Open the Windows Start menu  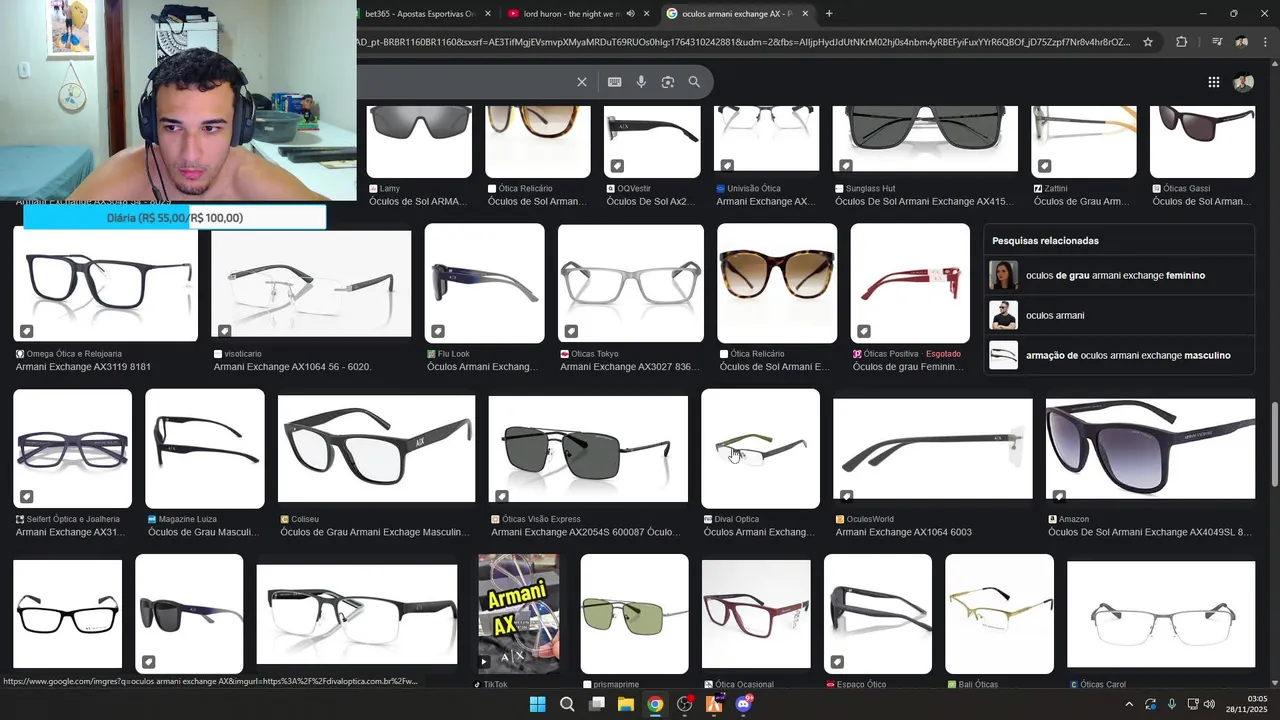537,704
